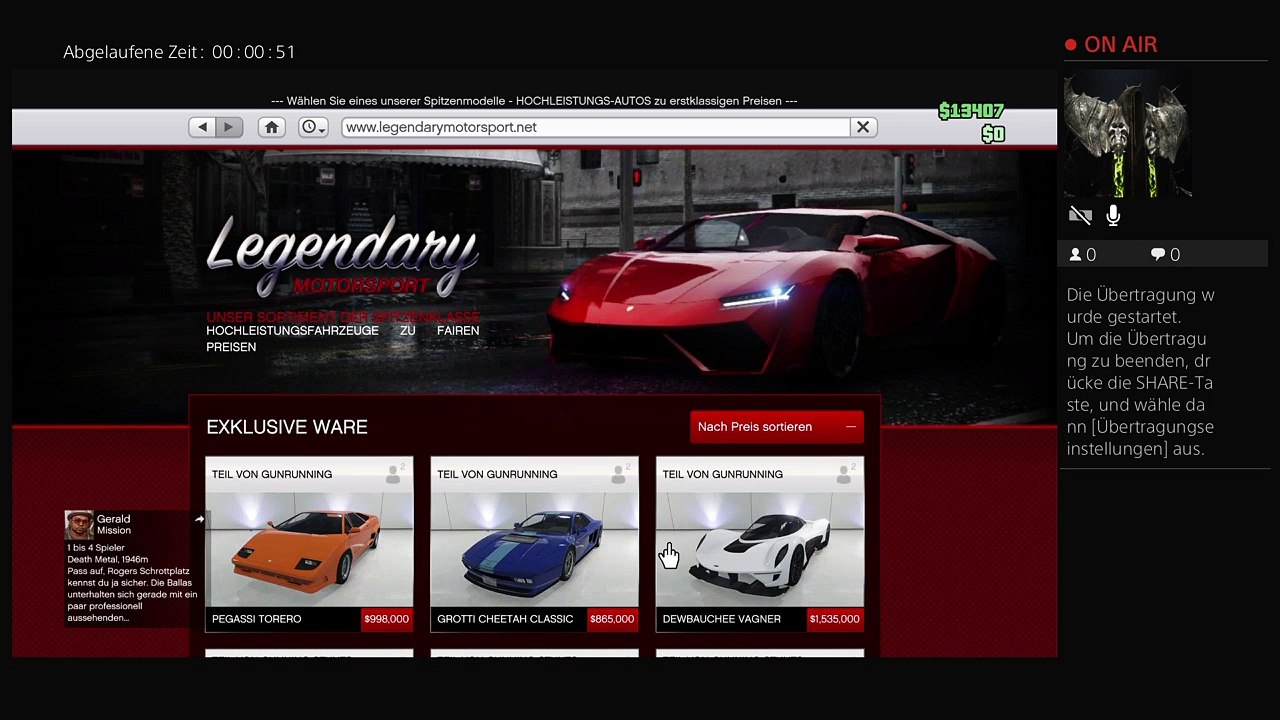Click the seat count icon on Pegassi Torero card
Image resolution: width=1280 pixels, height=720 pixels.
point(395,474)
